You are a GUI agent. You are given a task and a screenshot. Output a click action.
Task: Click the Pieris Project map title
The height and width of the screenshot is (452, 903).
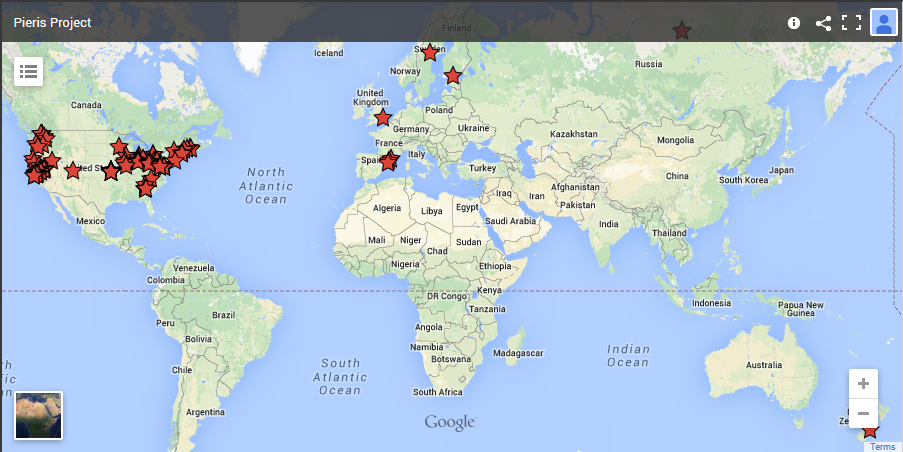(52, 23)
